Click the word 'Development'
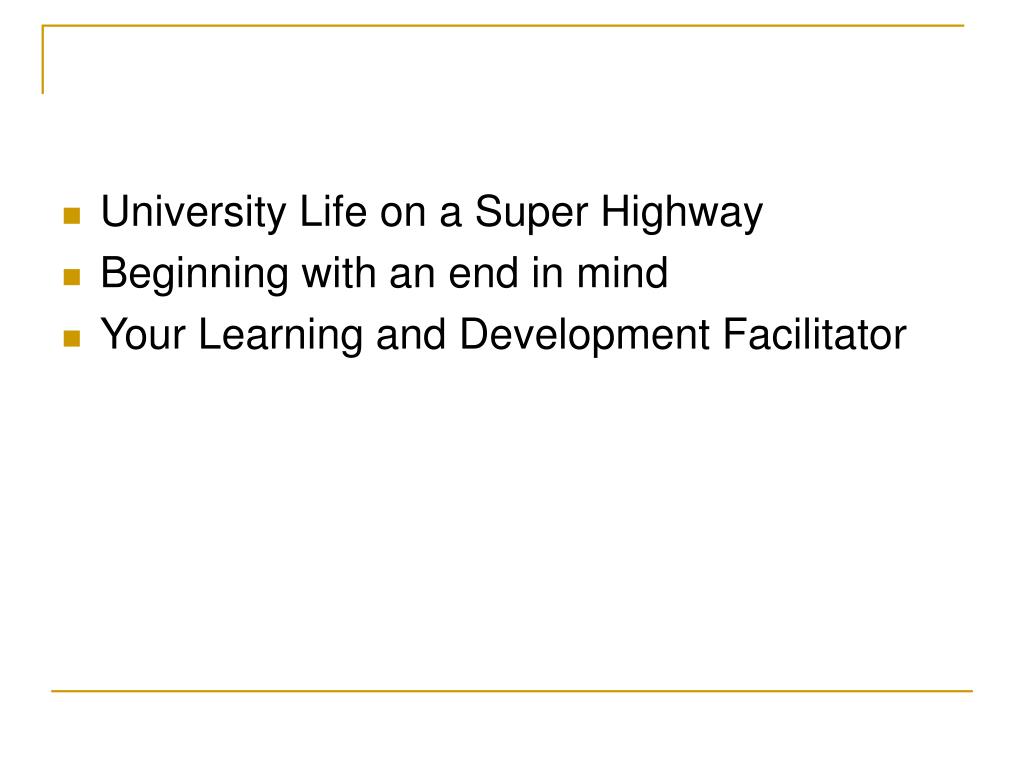 pyautogui.click(x=584, y=336)
